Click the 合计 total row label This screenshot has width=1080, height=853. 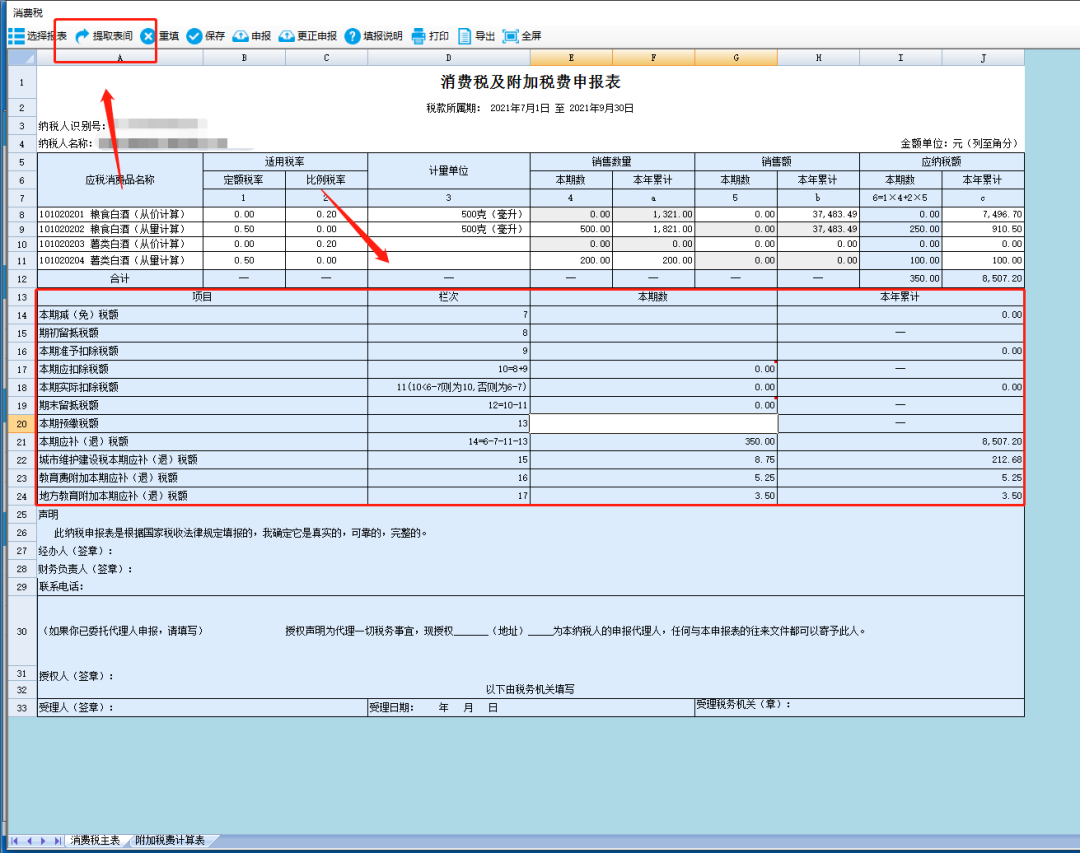pyautogui.click(x=120, y=278)
